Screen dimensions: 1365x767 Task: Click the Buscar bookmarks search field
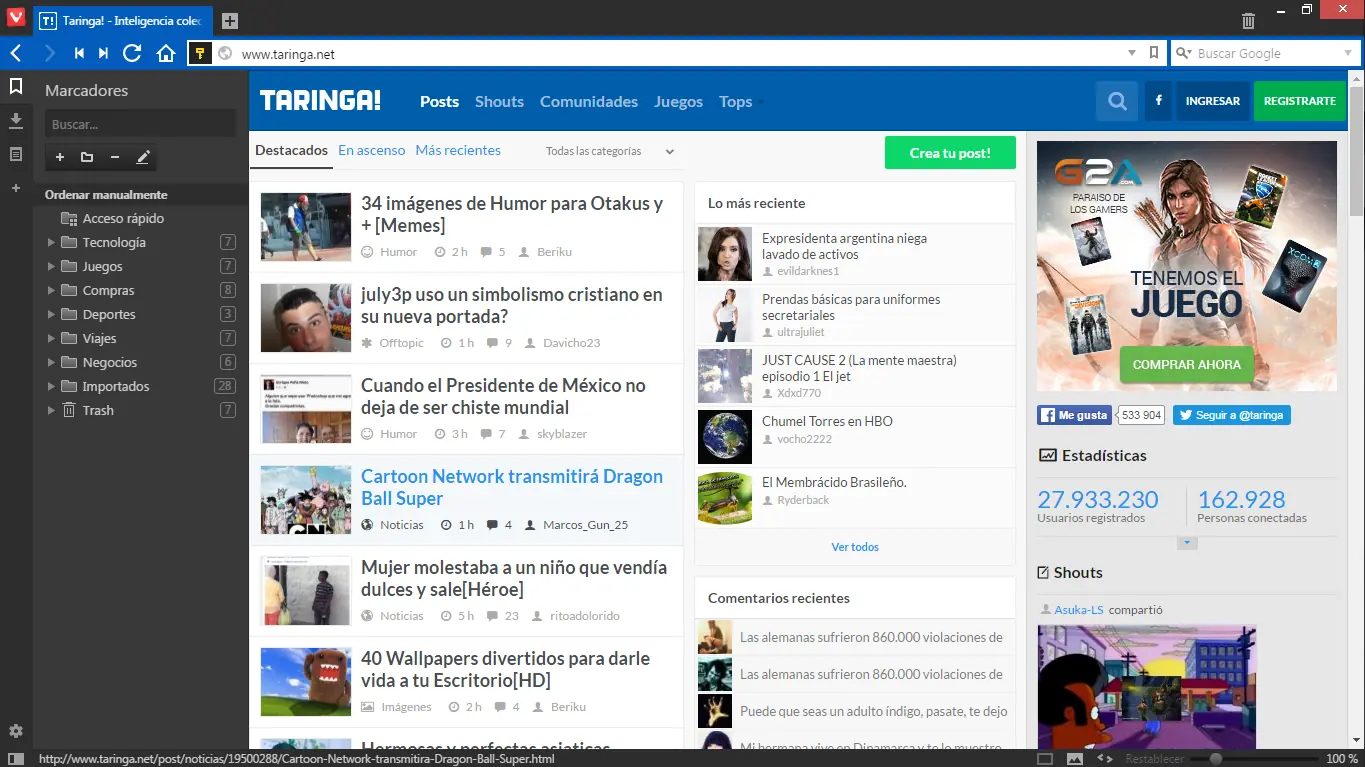coord(140,124)
